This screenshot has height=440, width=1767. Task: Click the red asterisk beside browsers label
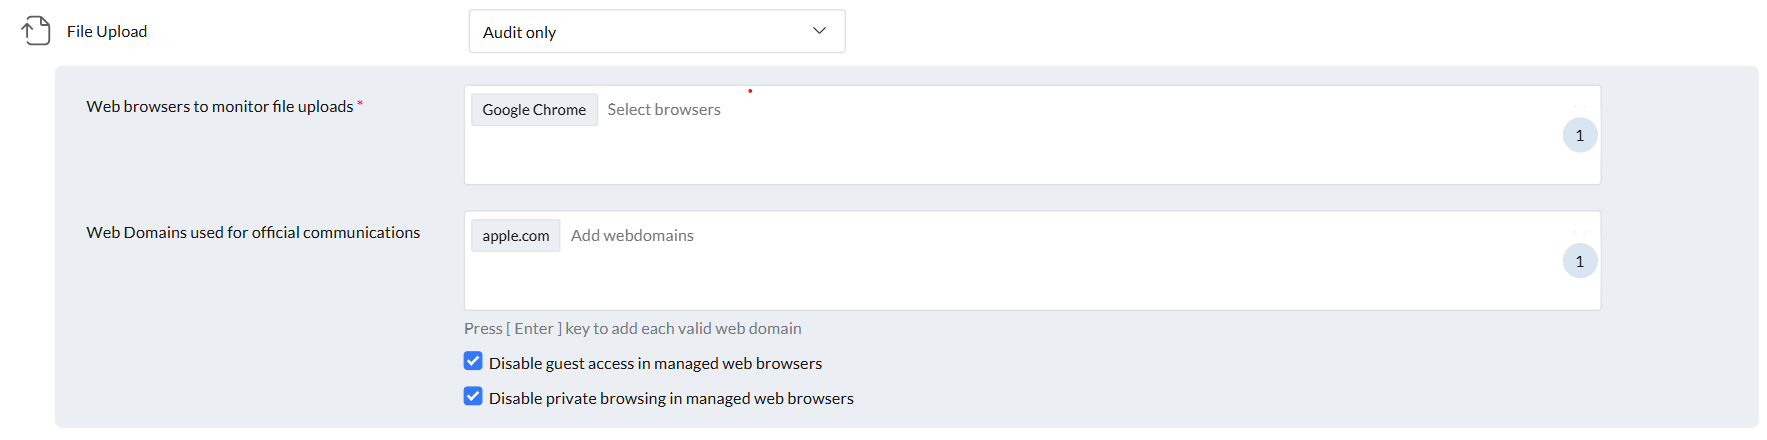point(360,104)
